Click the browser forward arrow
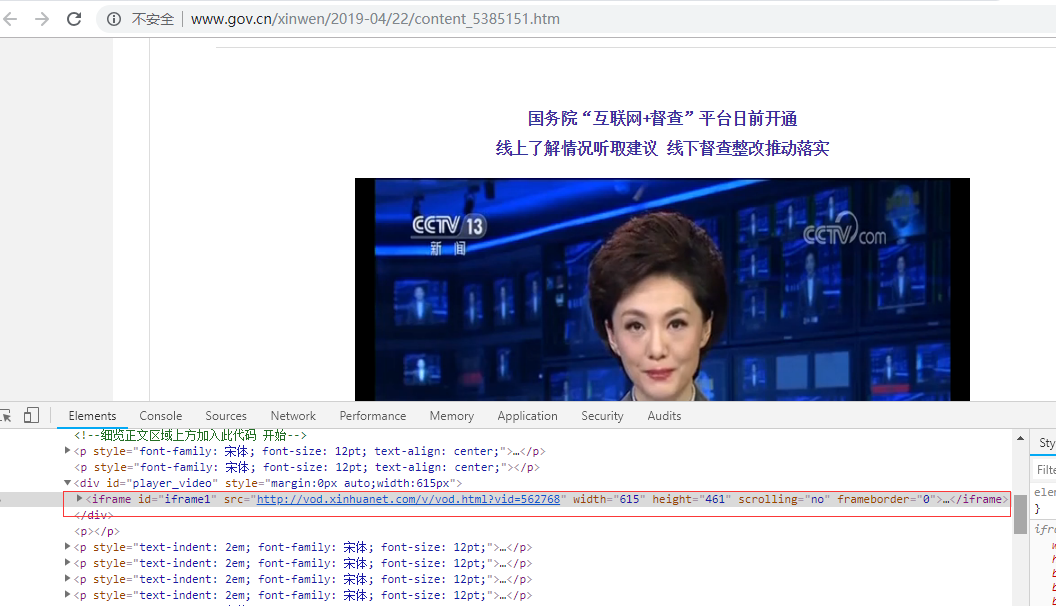 [42, 19]
